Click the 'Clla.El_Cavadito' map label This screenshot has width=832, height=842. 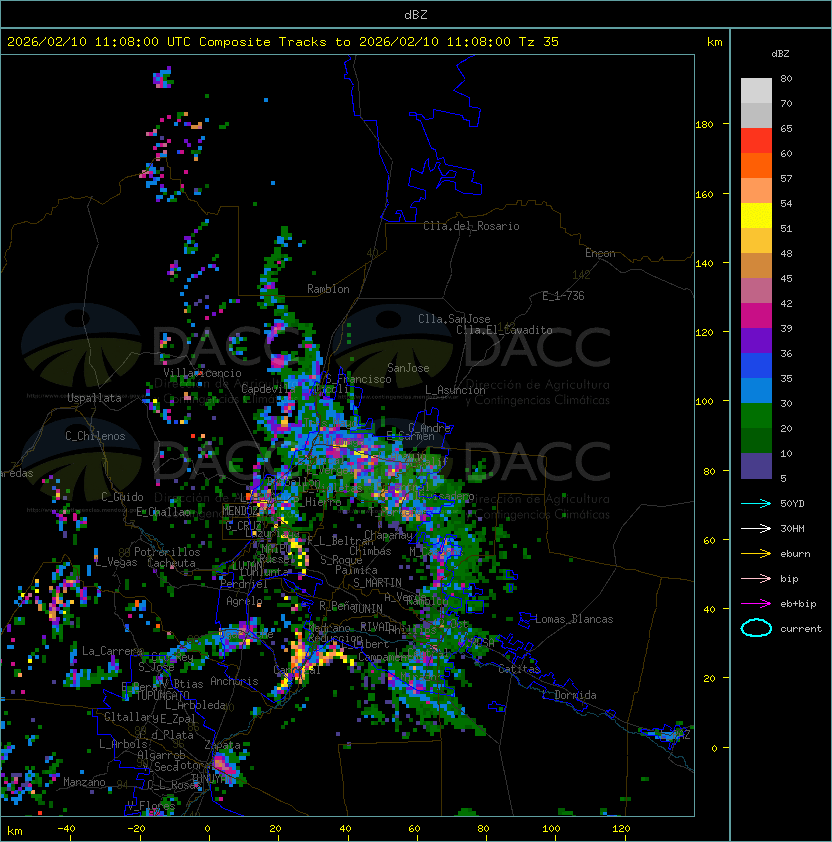[x=504, y=330]
